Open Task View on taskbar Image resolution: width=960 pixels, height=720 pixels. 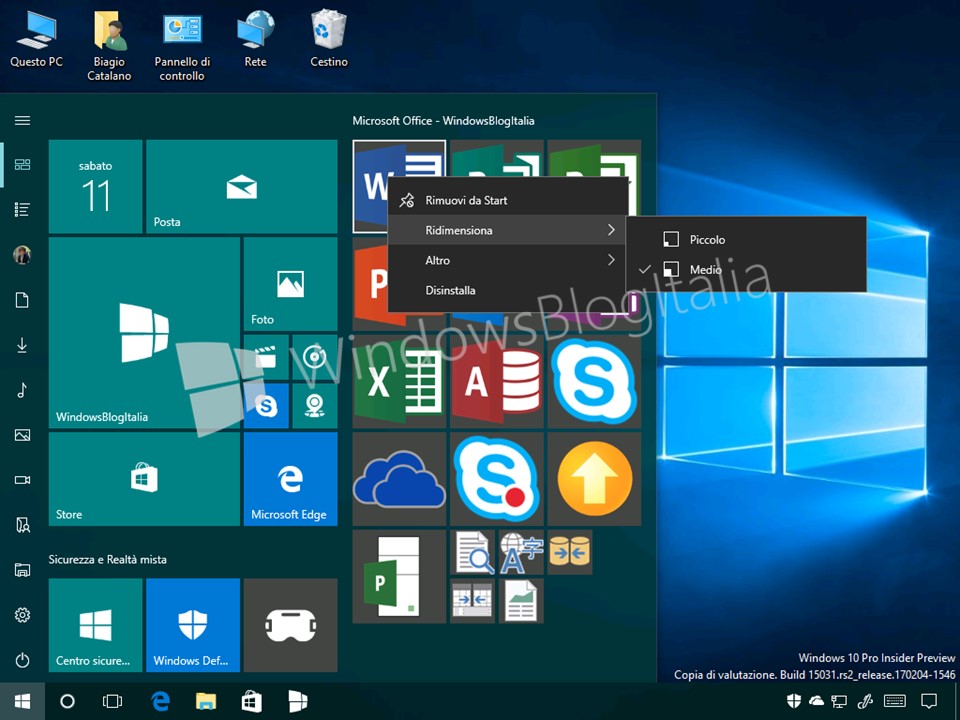point(113,702)
